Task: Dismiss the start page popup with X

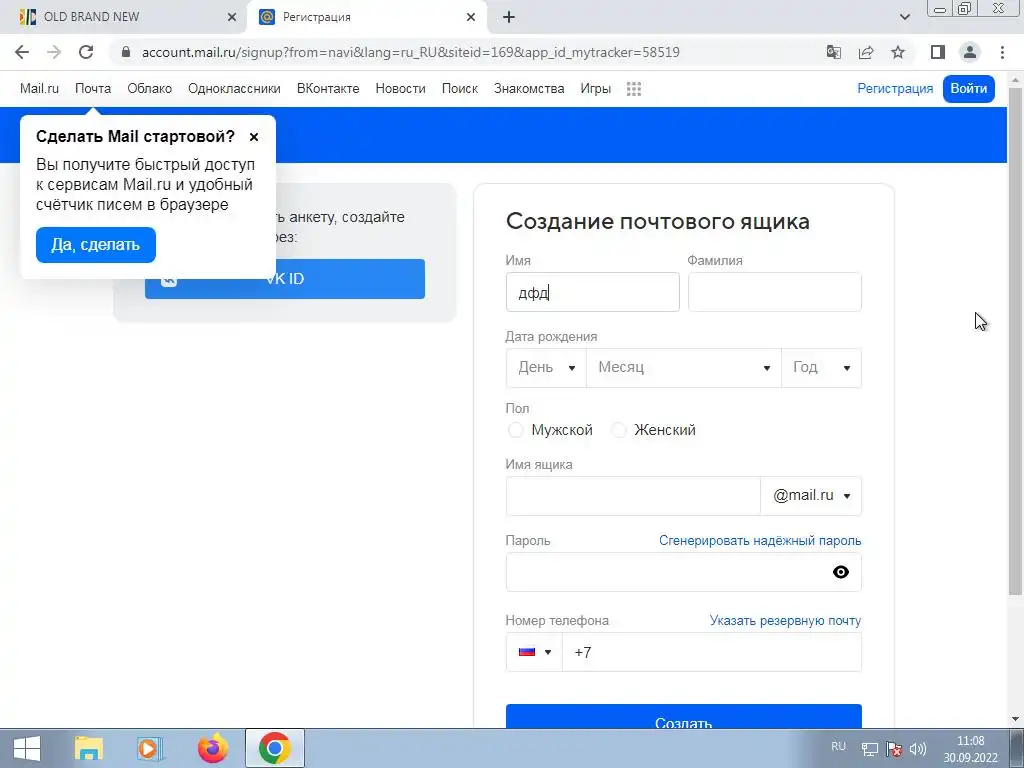Action: (254, 136)
